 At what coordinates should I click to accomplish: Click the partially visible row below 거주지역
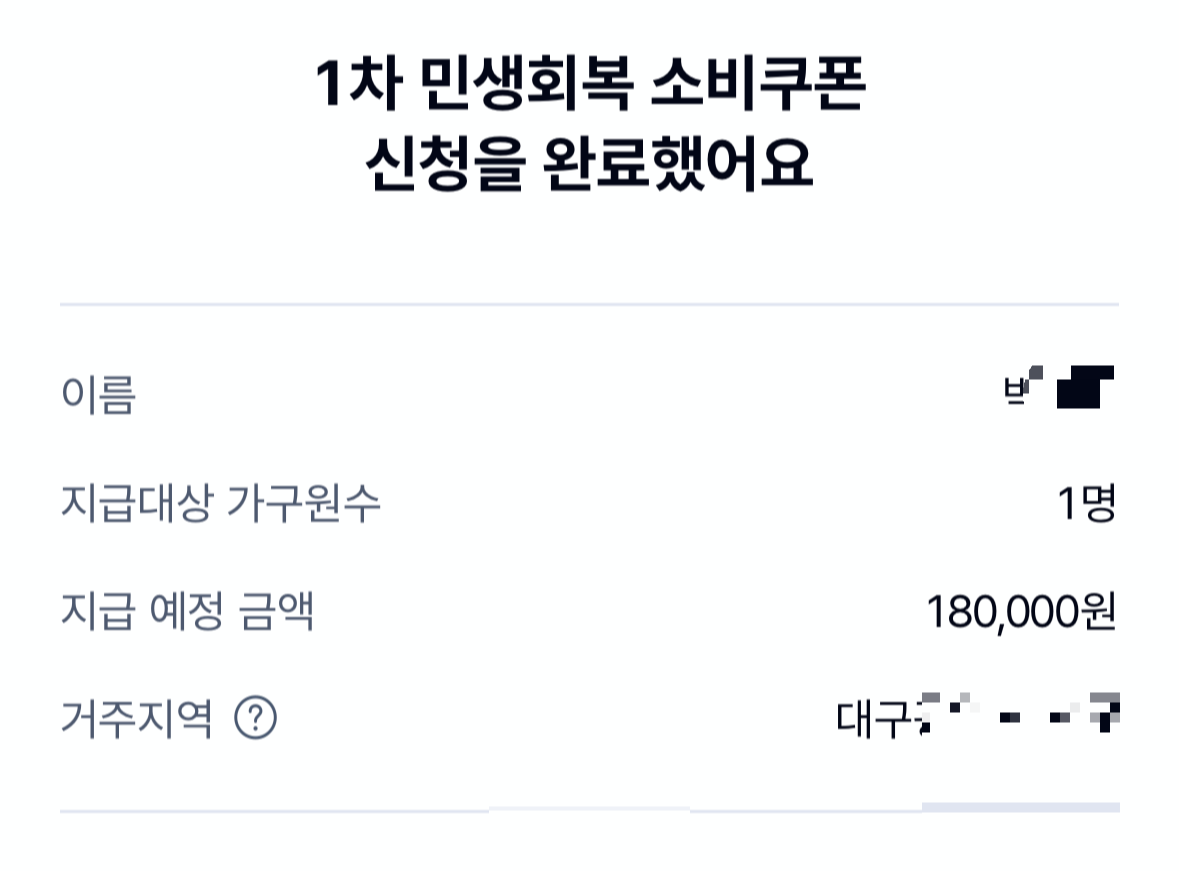[590, 810]
